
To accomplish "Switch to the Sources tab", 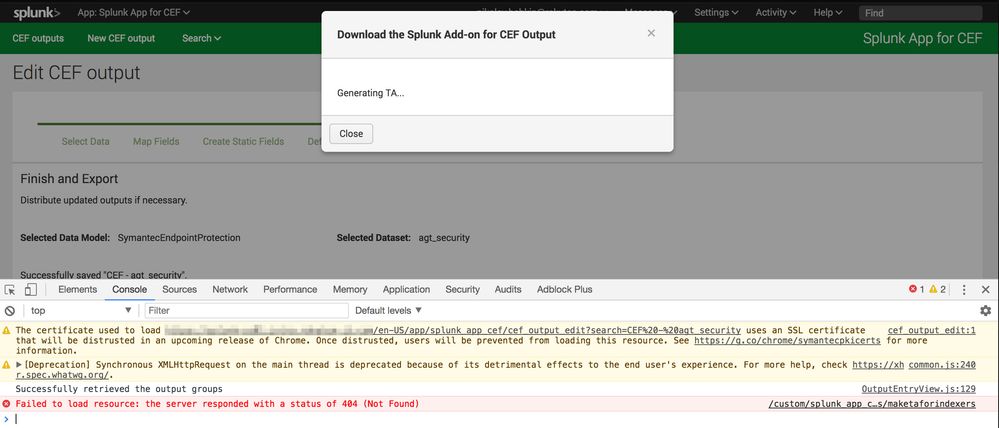I will click(180, 289).
